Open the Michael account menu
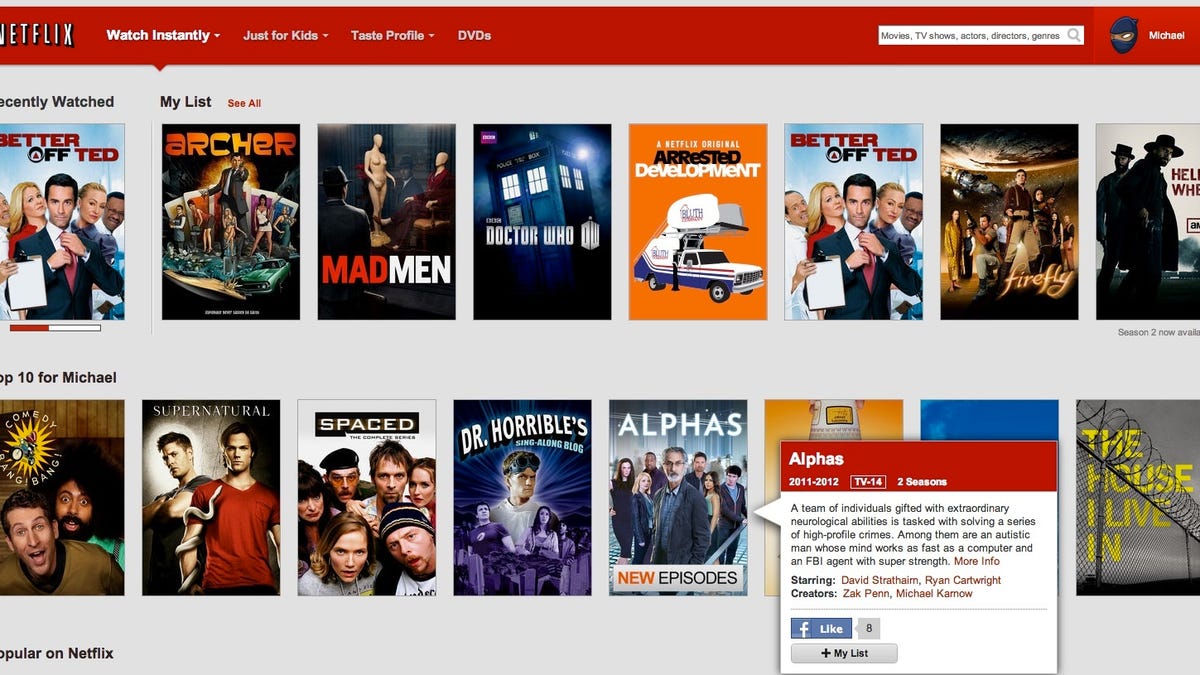This screenshot has width=1200, height=675. 1166,35
